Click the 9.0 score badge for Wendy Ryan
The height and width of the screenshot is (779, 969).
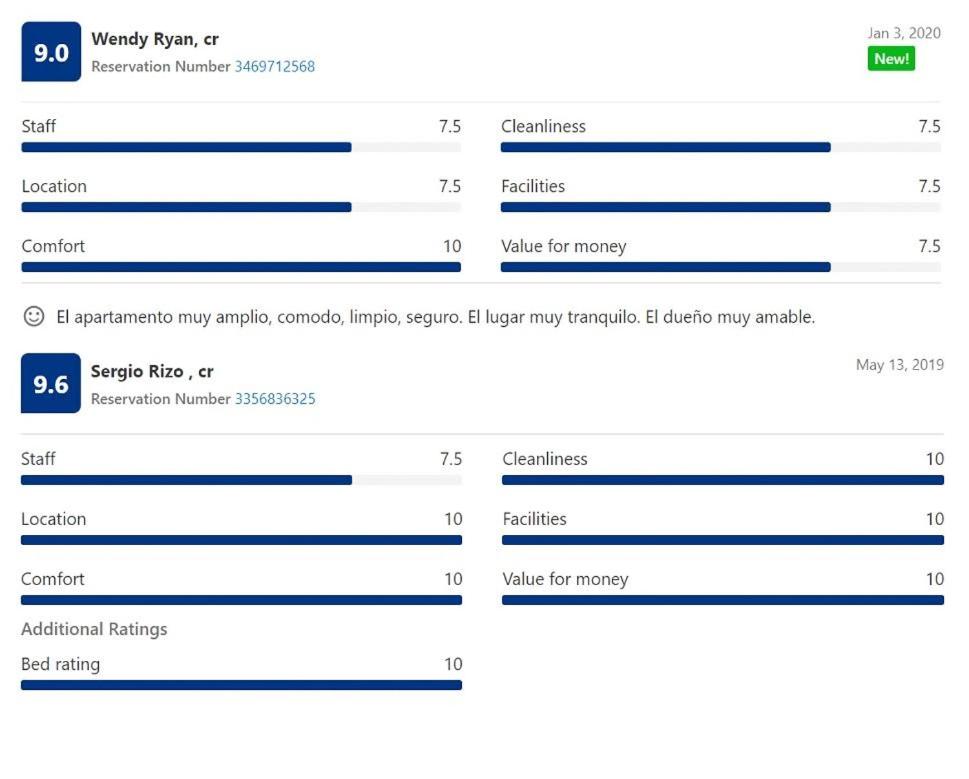coord(51,52)
